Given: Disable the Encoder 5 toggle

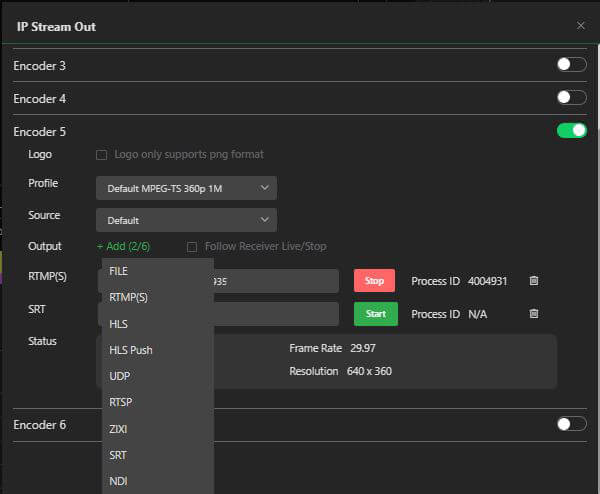Looking at the screenshot, I should (x=571, y=131).
